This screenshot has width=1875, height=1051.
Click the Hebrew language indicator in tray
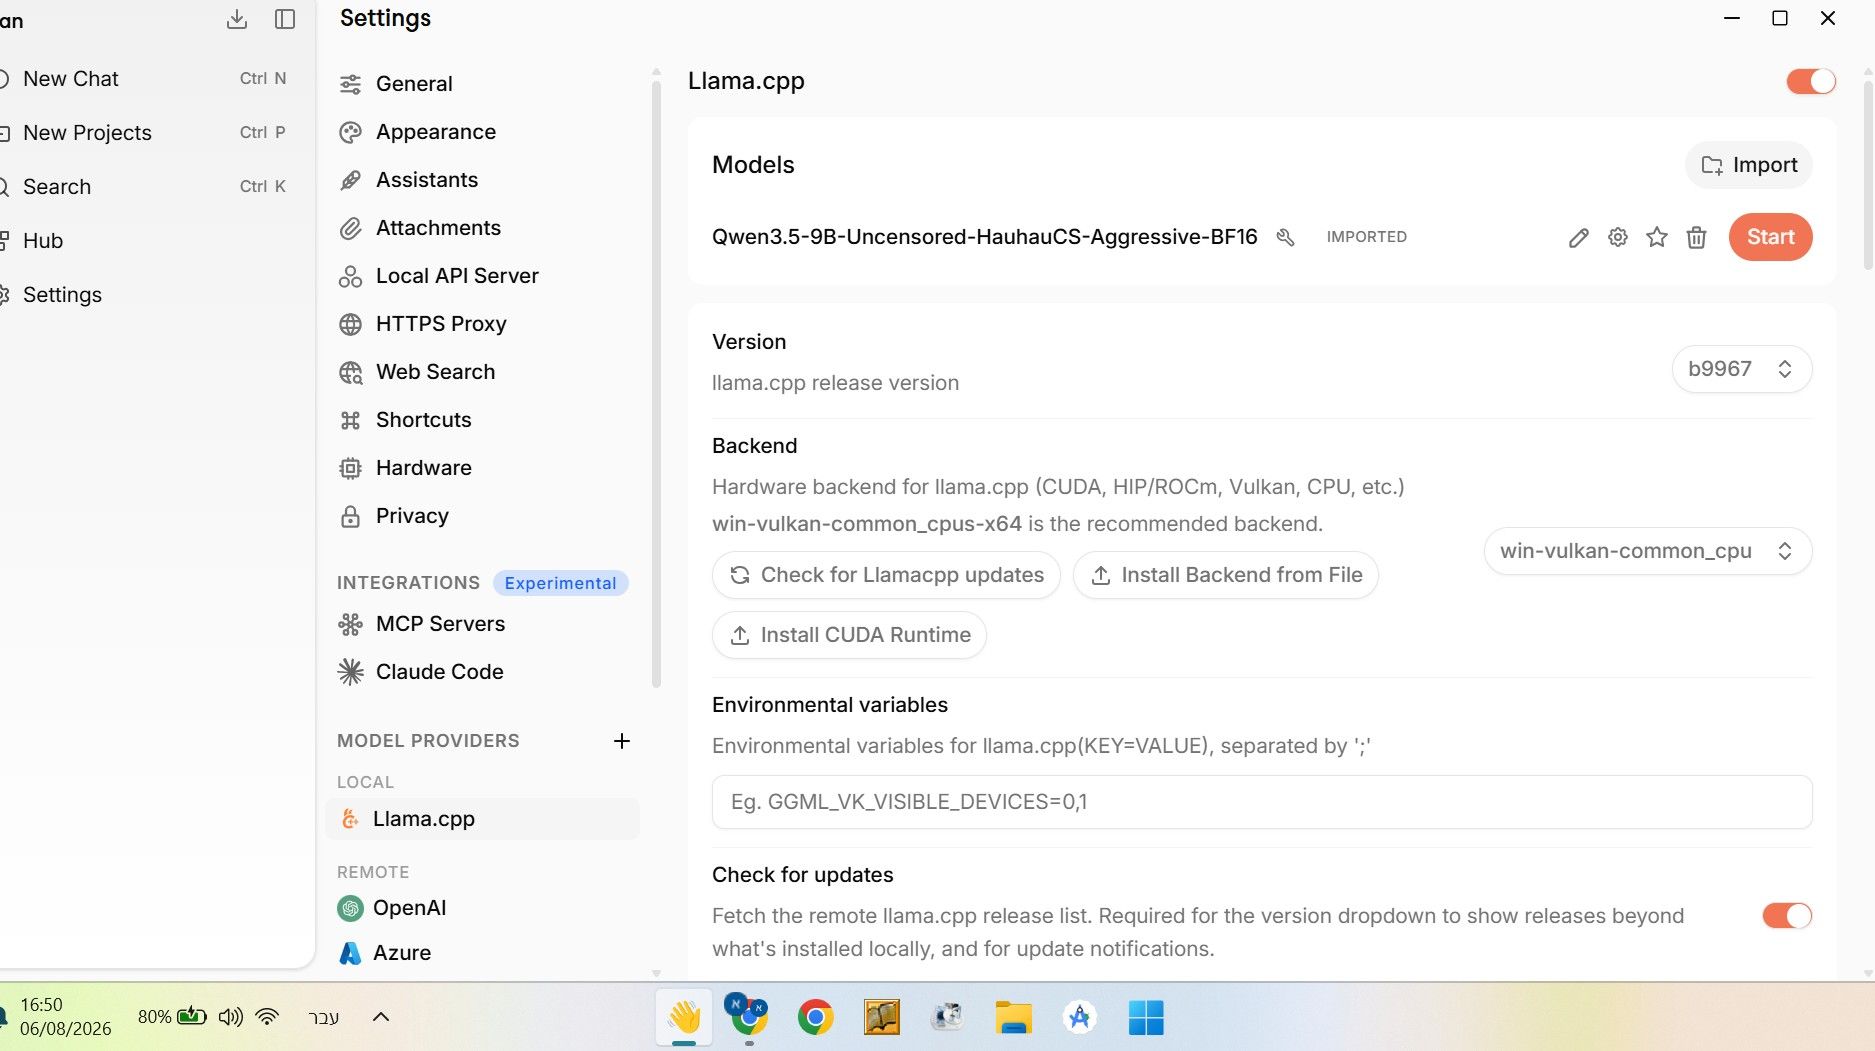click(x=323, y=1017)
